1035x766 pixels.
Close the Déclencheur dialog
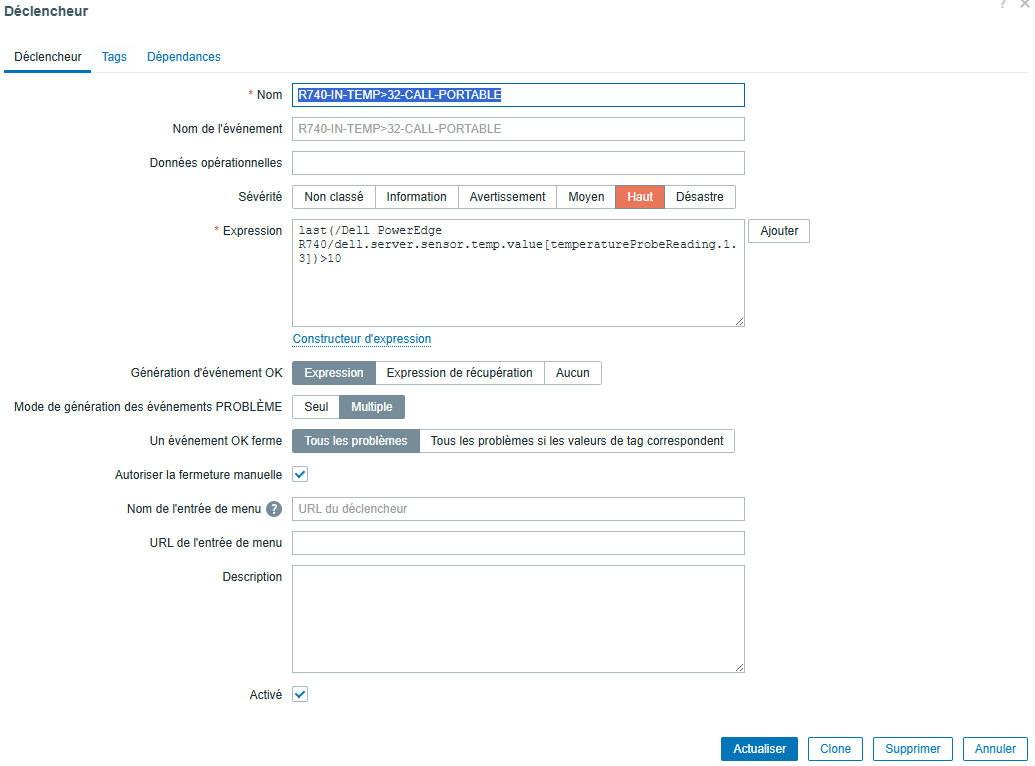[1025, 3]
